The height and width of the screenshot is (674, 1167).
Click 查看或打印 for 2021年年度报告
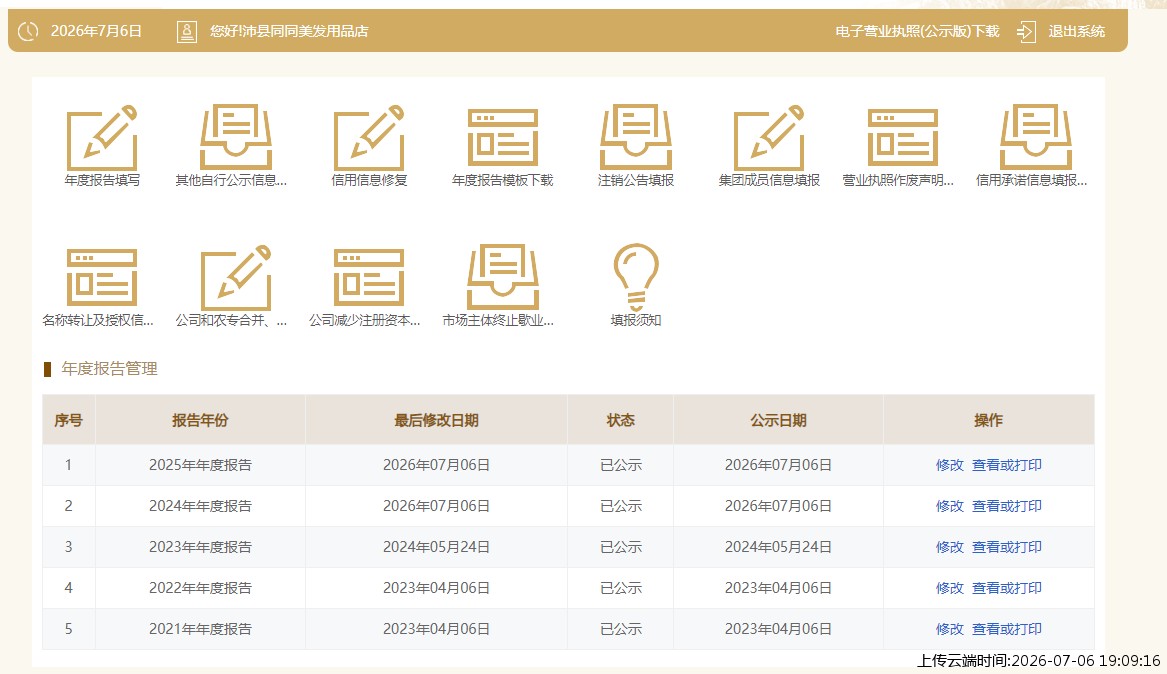pos(1007,629)
